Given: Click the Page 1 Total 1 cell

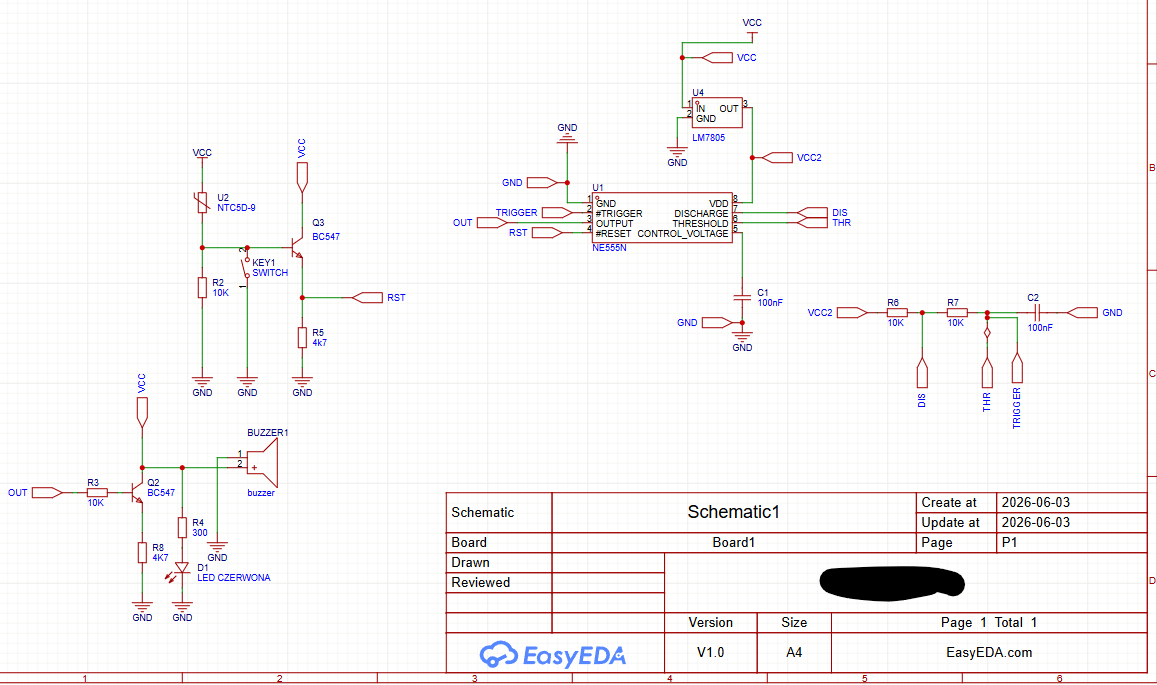Looking at the screenshot, I should point(989,622).
